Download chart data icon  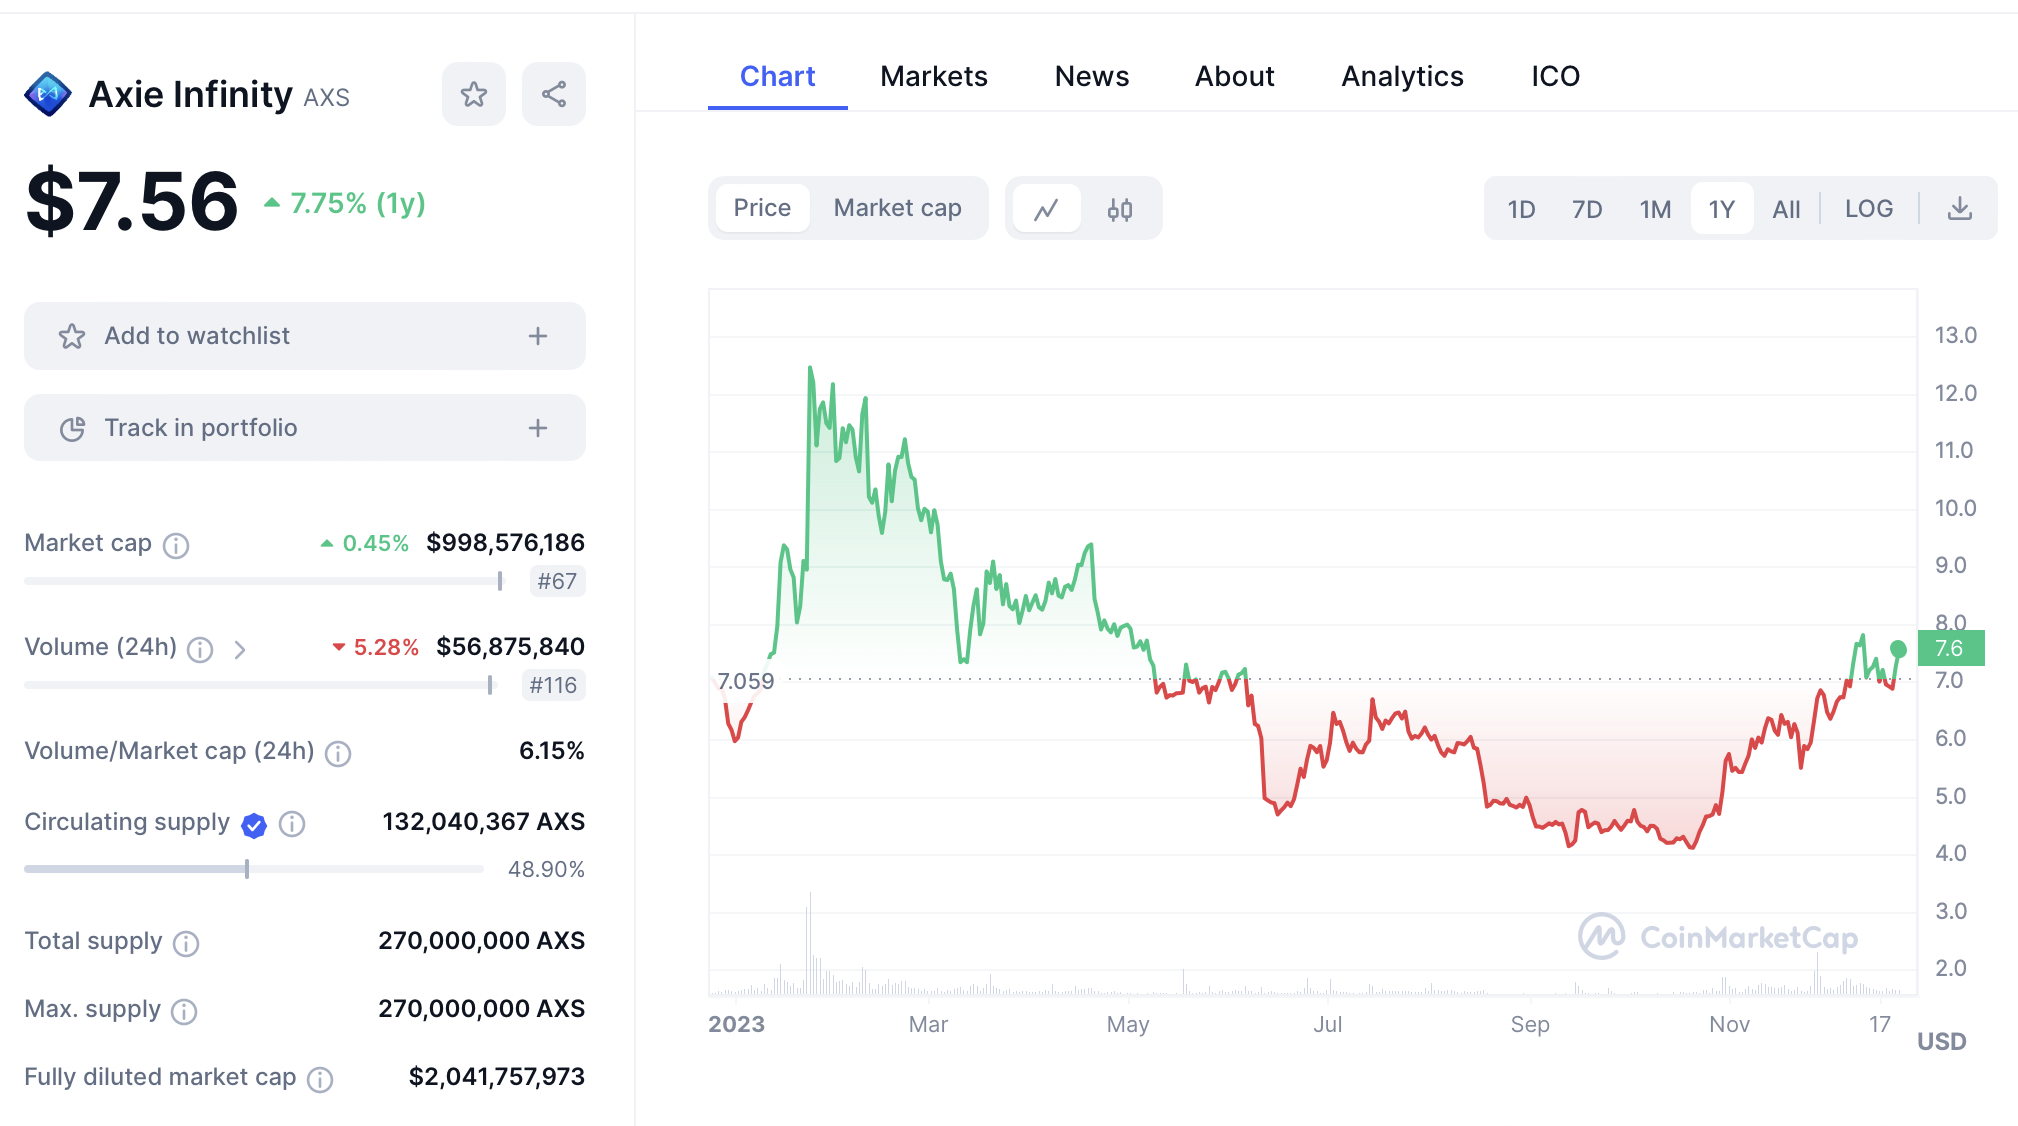click(1960, 209)
